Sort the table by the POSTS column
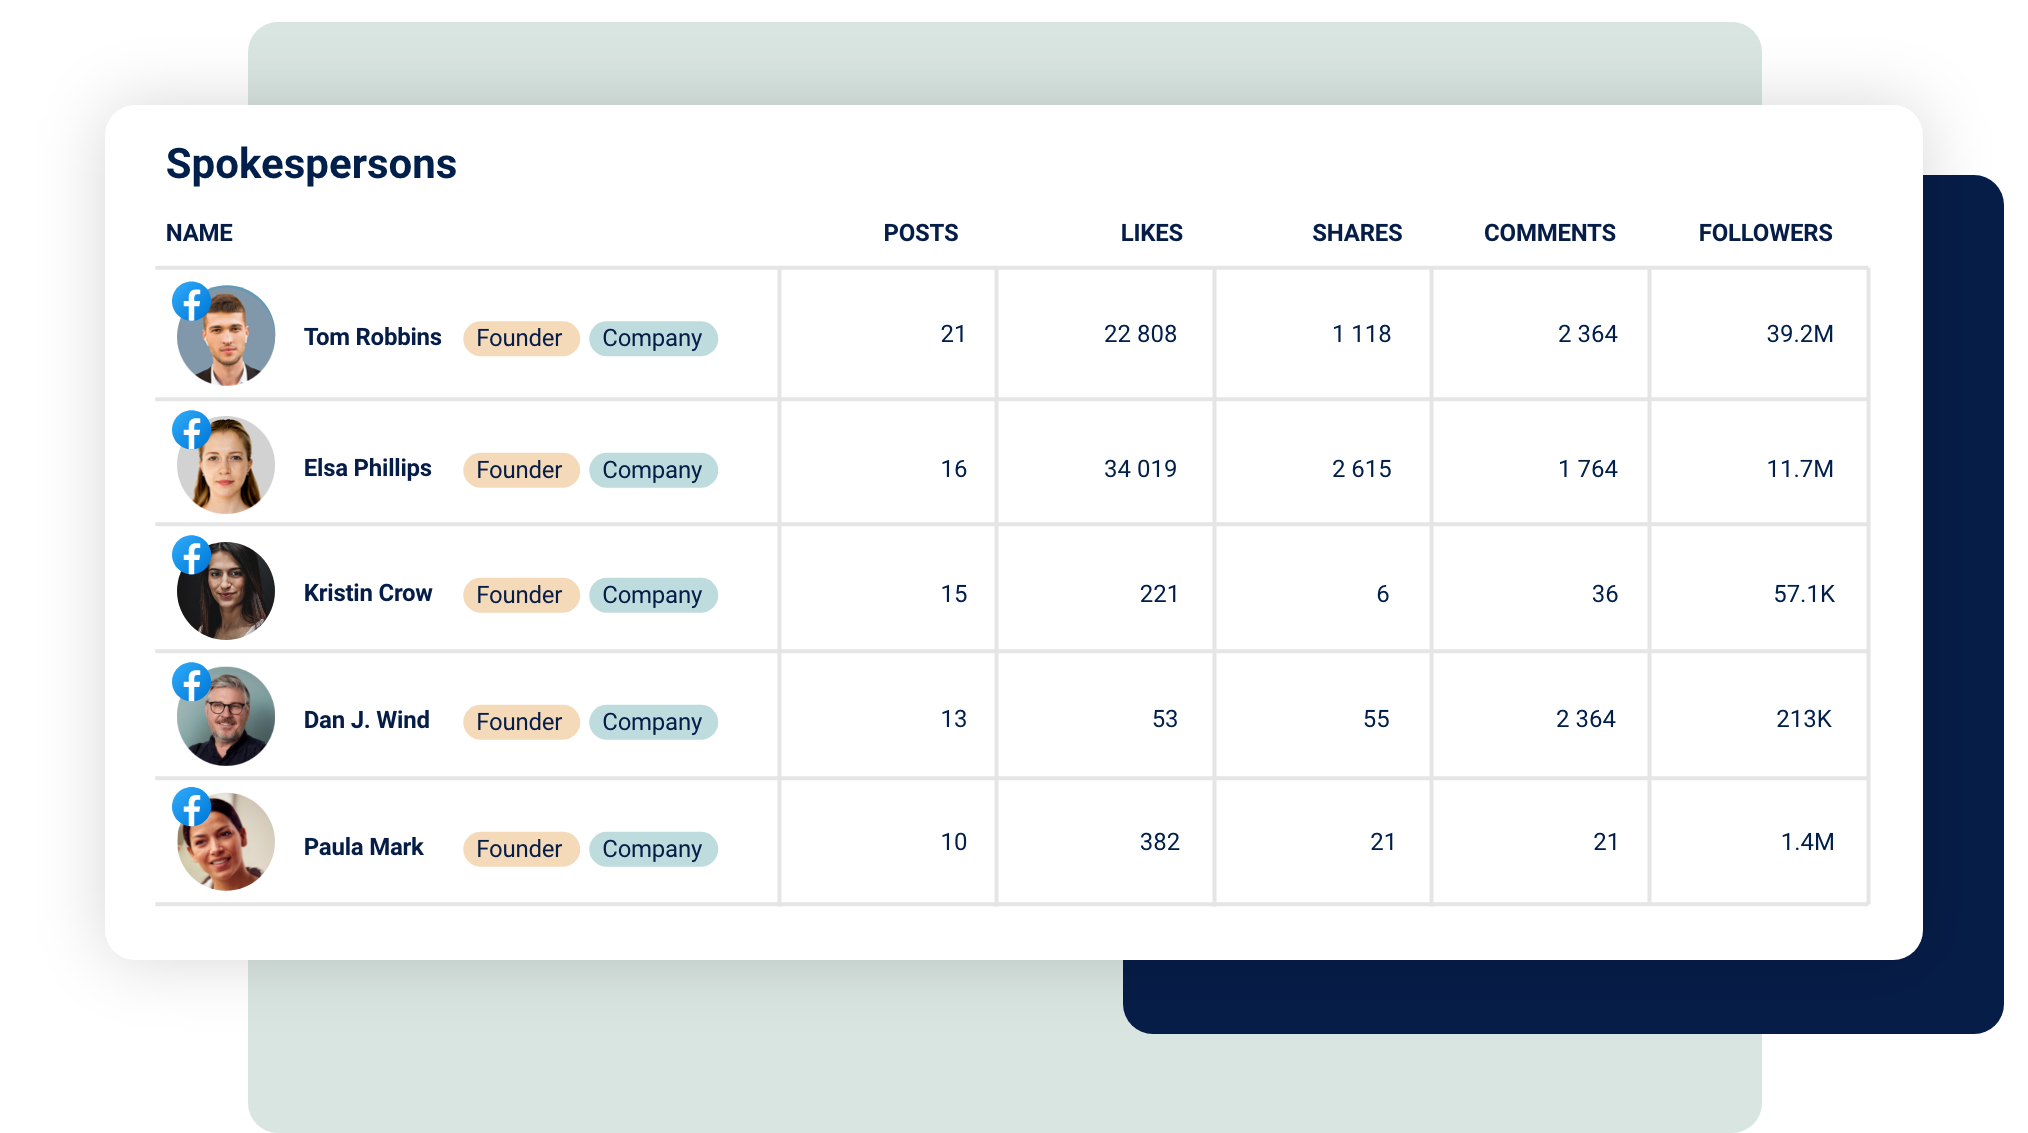Viewport: 2028px width, 1133px height. tap(920, 232)
